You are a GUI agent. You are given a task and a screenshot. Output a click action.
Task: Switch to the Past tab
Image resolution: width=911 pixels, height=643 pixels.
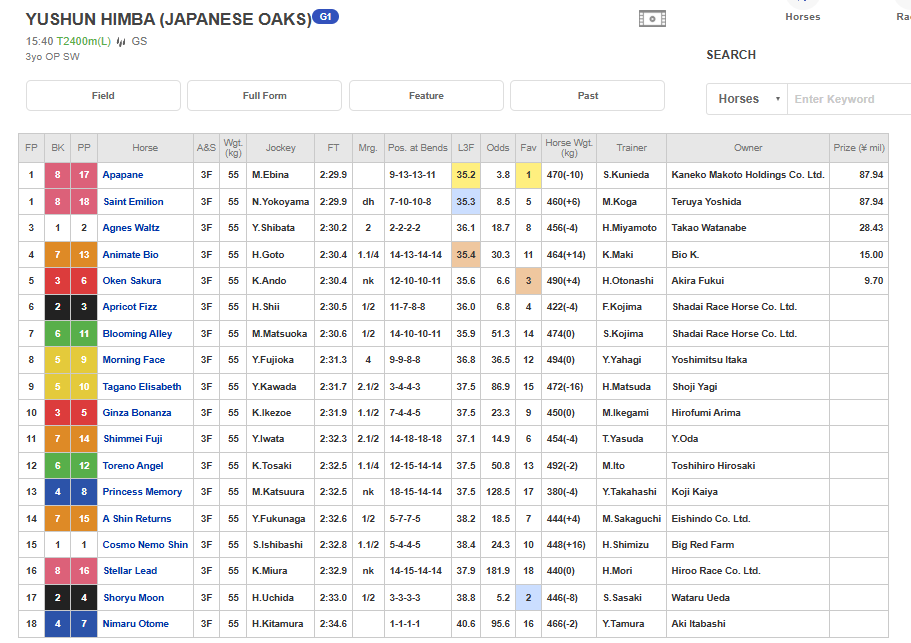pos(587,95)
